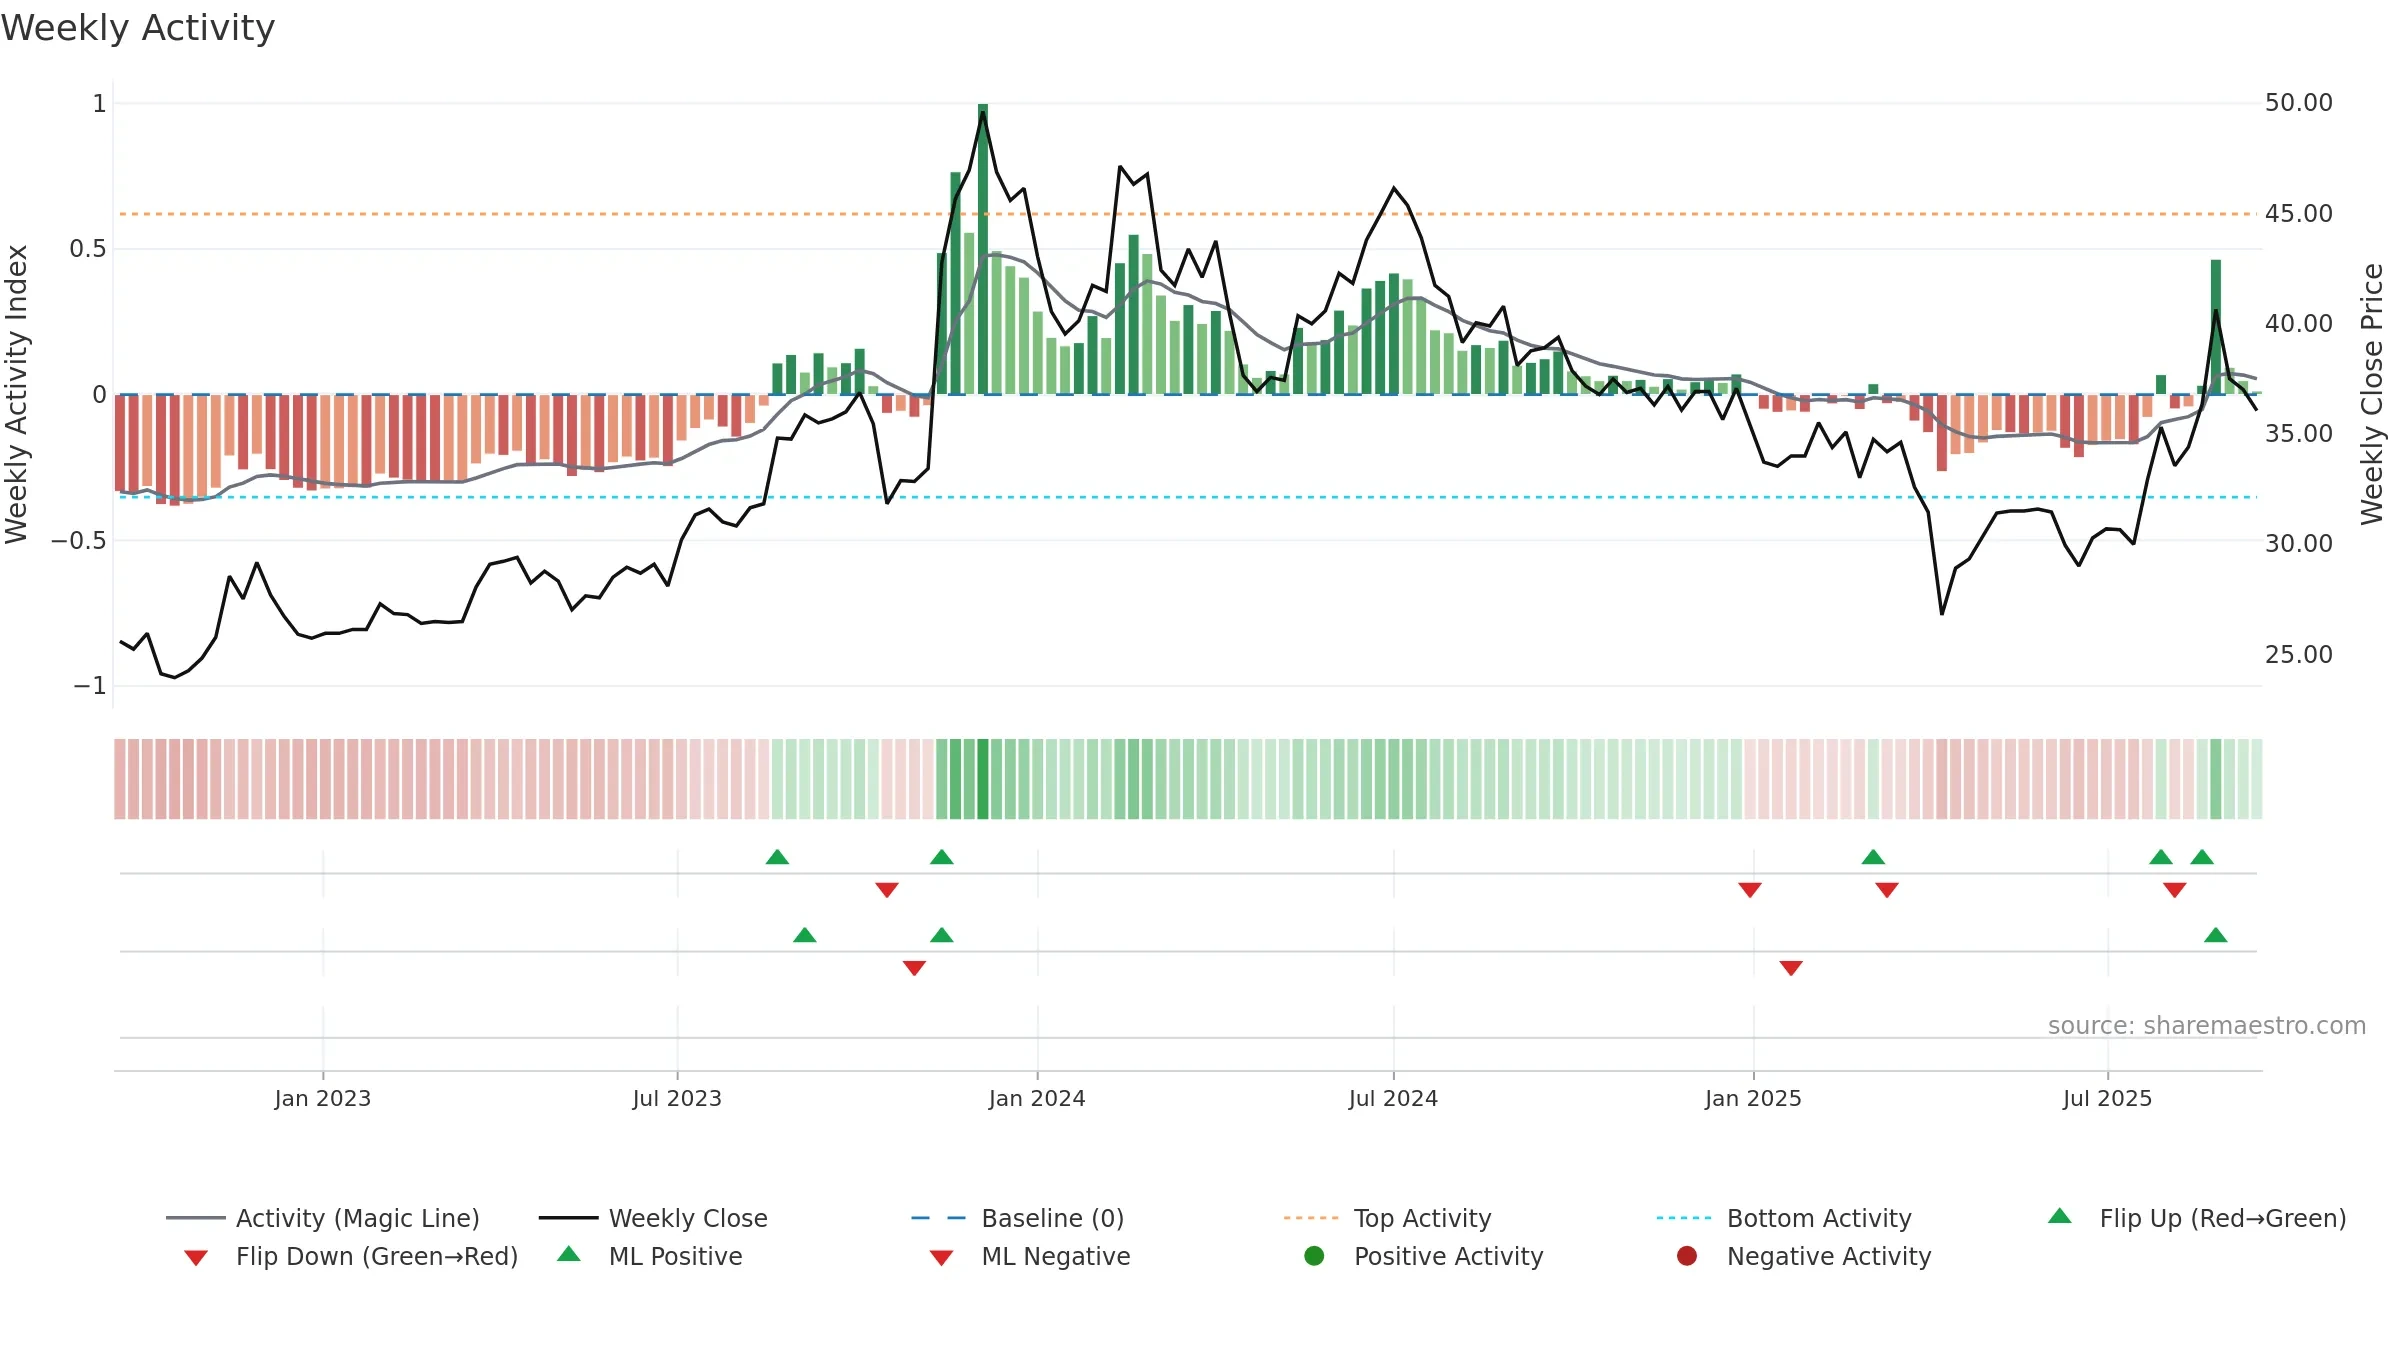Click the '35.00' price axis label
This screenshot has height=1350, width=2400.
click(2298, 434)
